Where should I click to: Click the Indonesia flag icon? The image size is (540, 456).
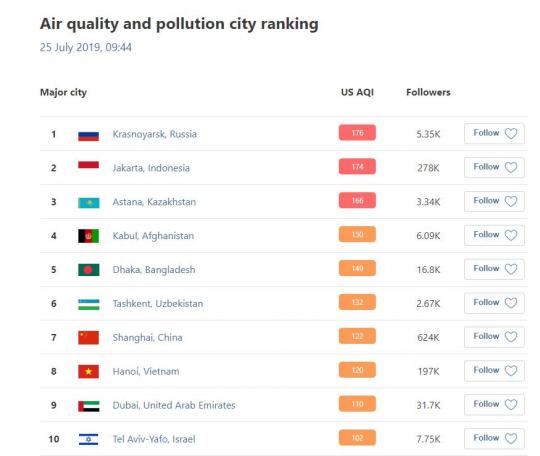pyautogui.click(x=89, y=166)
